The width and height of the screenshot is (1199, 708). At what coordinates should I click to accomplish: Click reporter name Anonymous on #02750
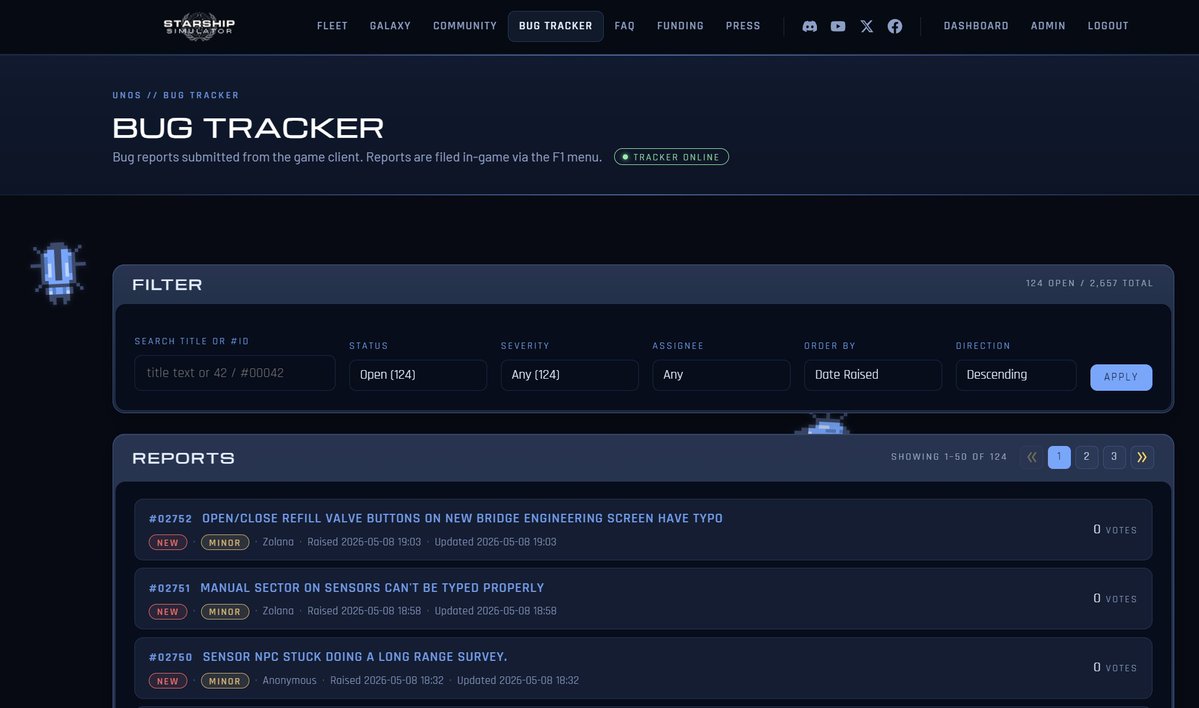click(x=289, y=680)
